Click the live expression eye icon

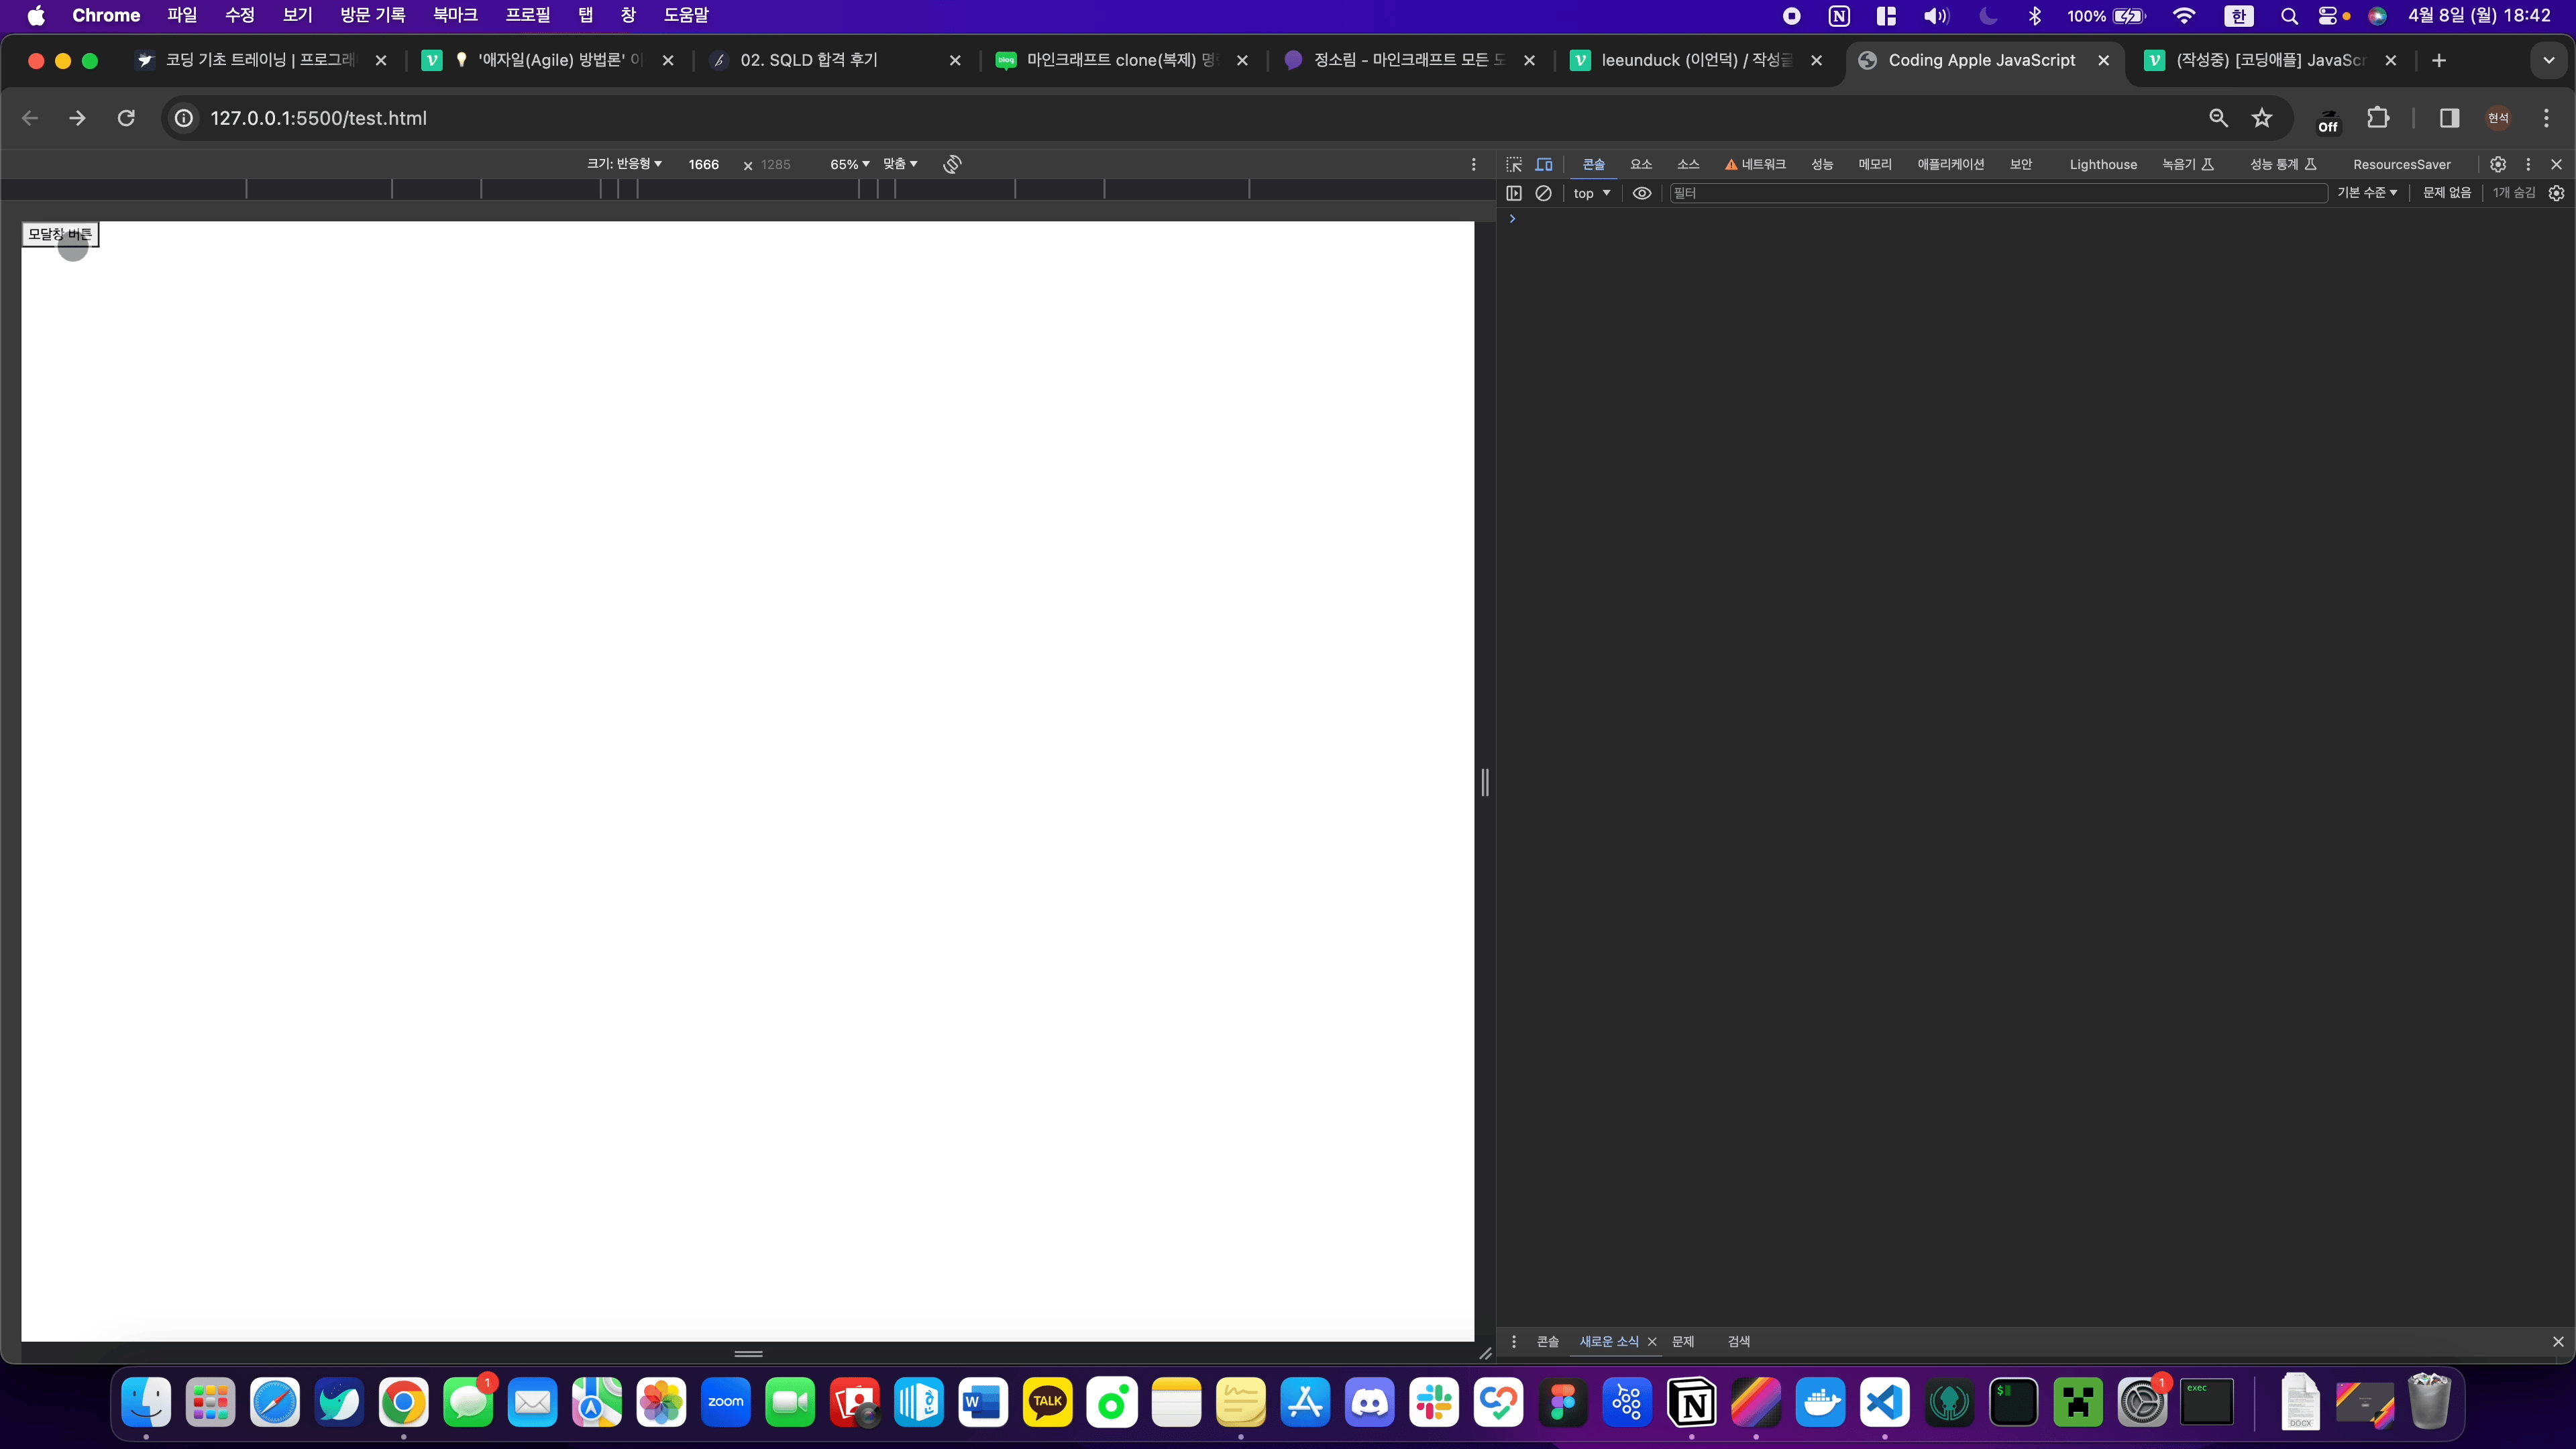[1642, 193]
